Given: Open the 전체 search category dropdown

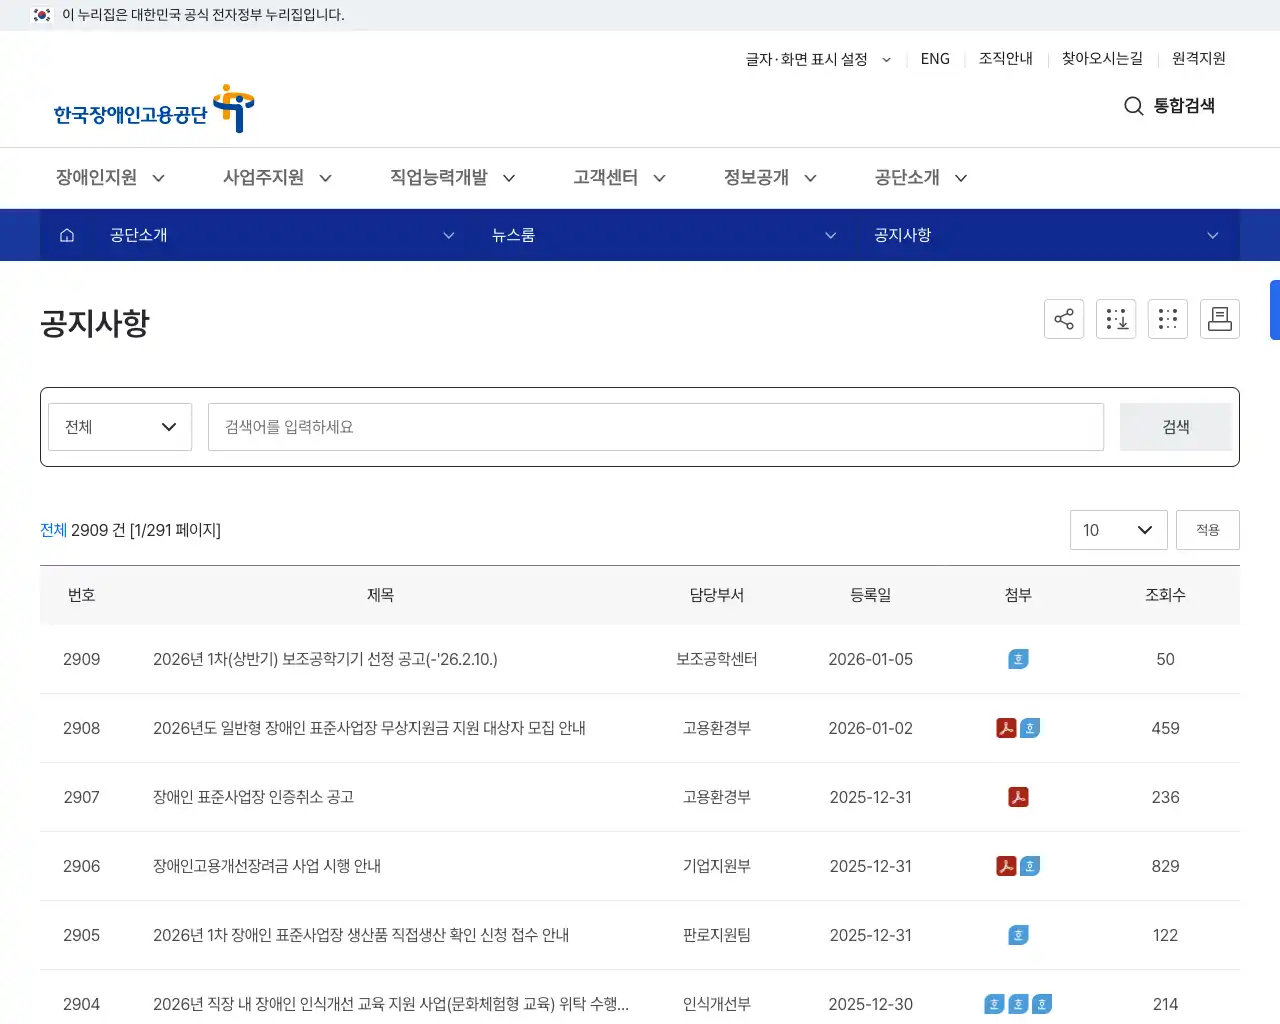Looking at the screenshot, I should pos(120,426).
